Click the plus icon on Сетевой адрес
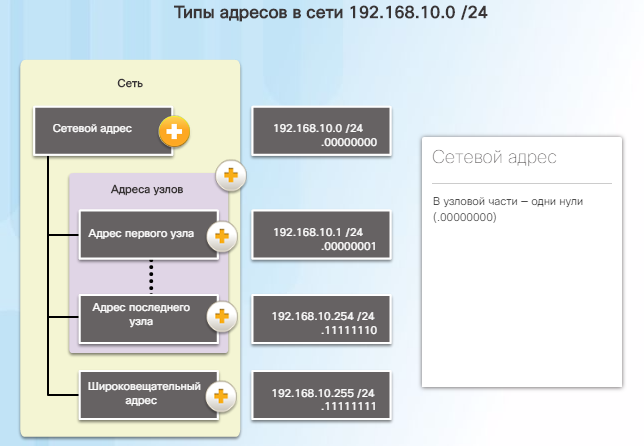This screenshot has width=644, height=446. 174,131
